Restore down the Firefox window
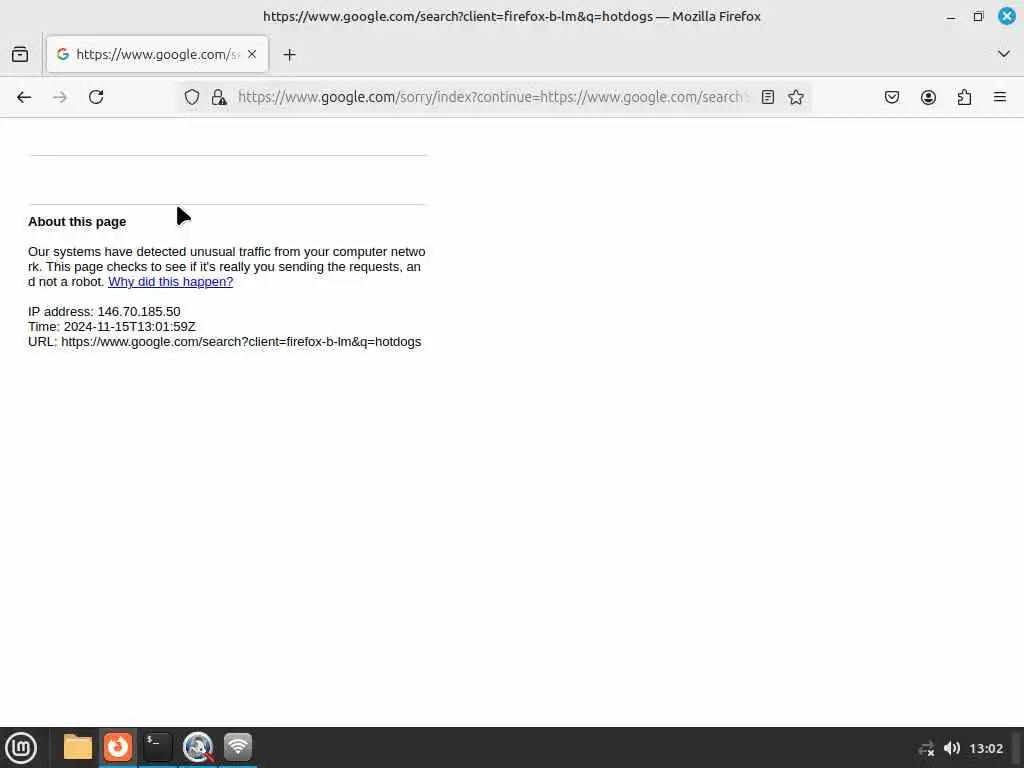This screenshot has height=768, width=1024. 978,17
